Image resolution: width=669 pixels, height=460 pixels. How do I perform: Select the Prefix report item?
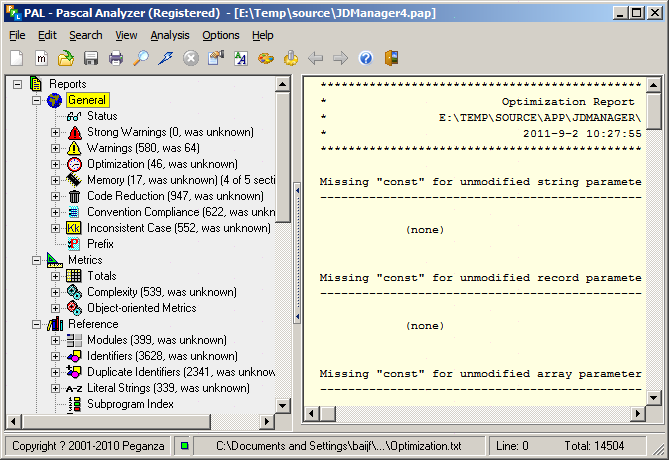(x=100, y=244)
